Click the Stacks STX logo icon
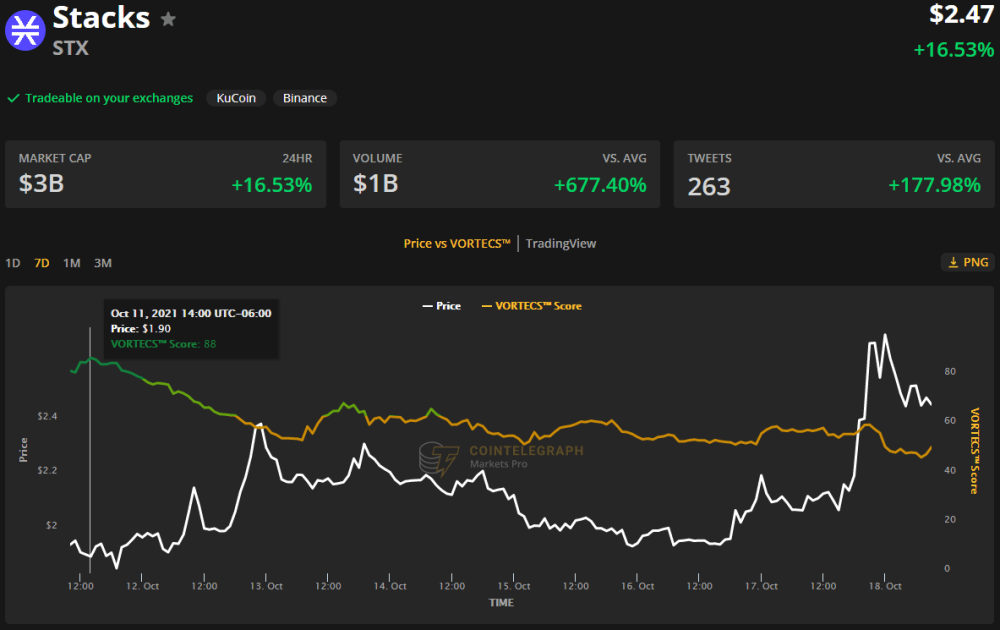Viewport: 1000px width, 630px height. click(26, 30)
